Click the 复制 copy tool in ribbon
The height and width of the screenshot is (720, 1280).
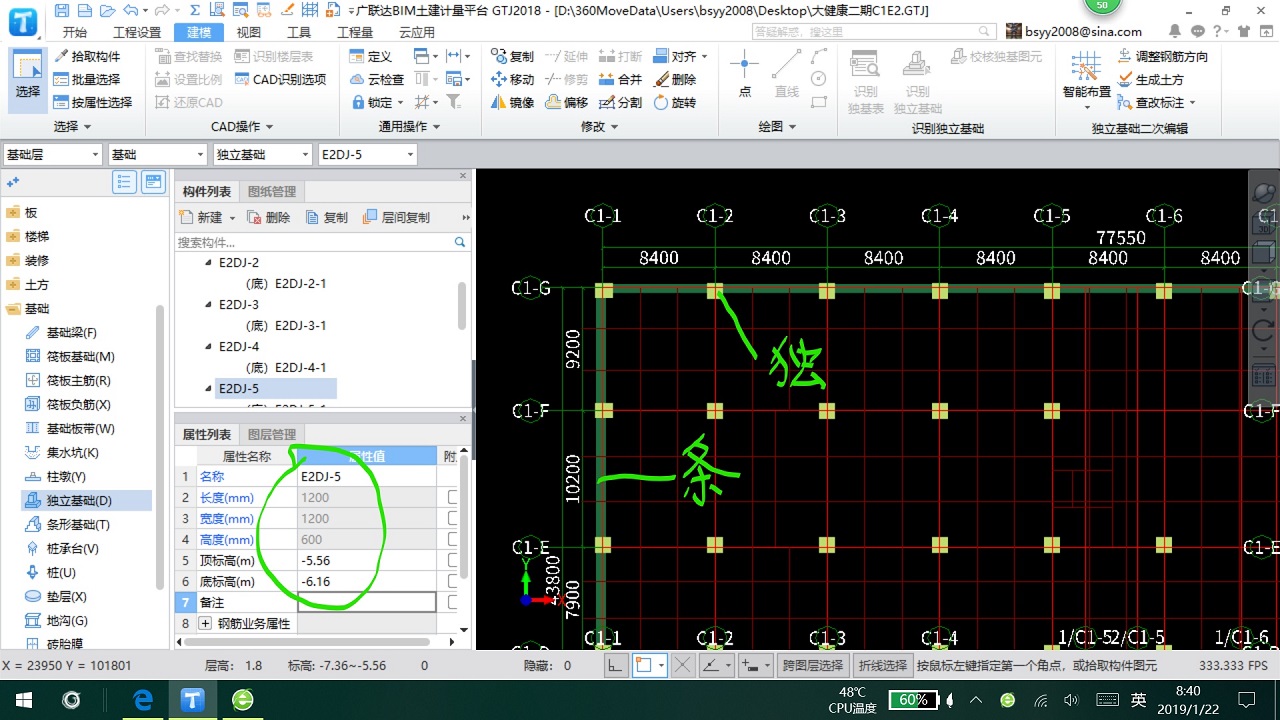tap(513, 57)
